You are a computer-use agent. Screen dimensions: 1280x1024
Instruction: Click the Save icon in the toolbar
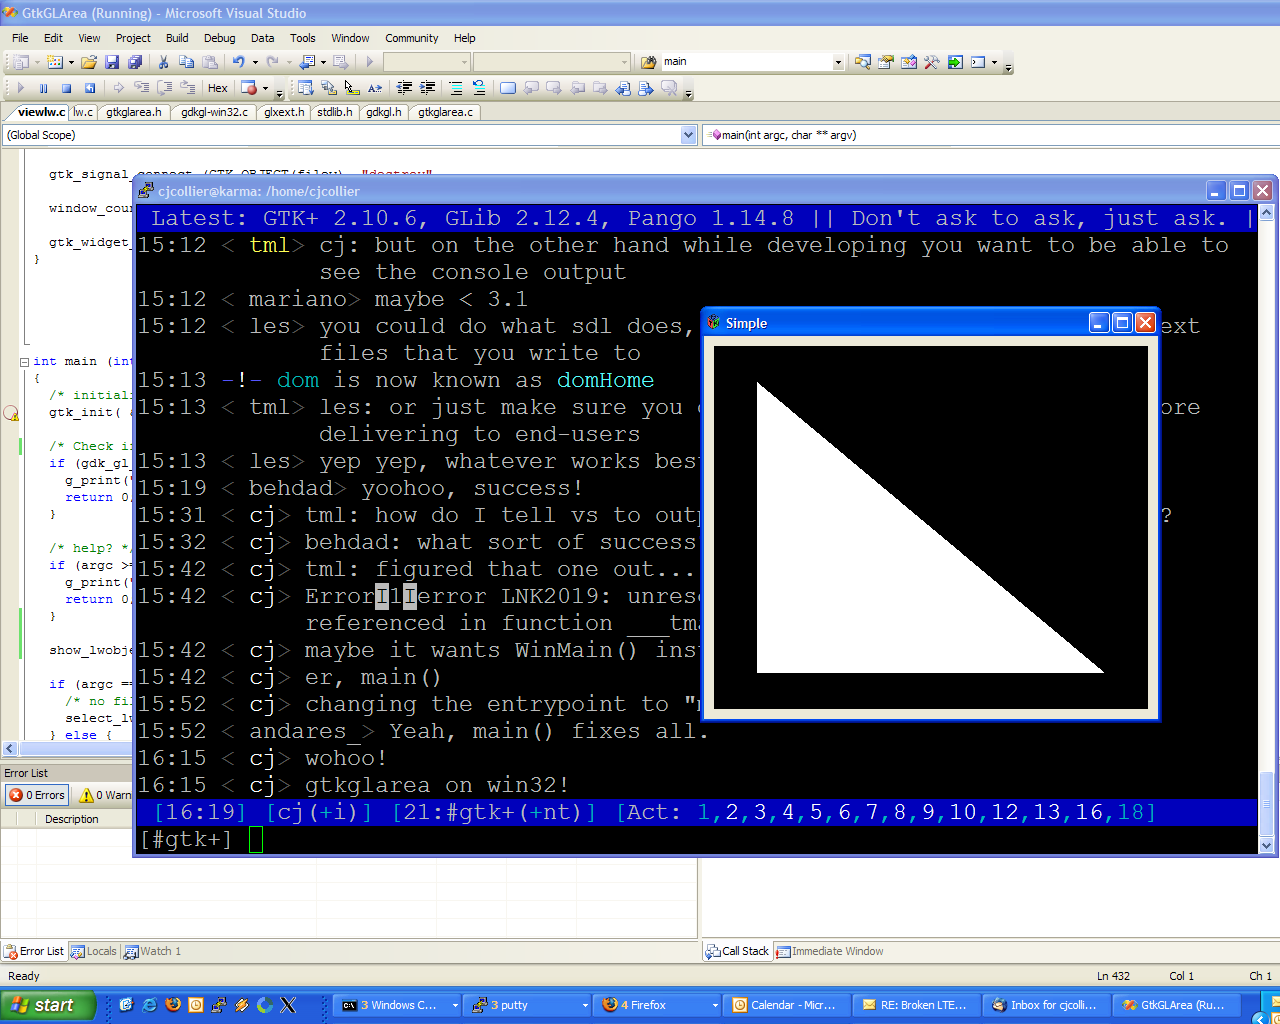click(x=112, y=62)
